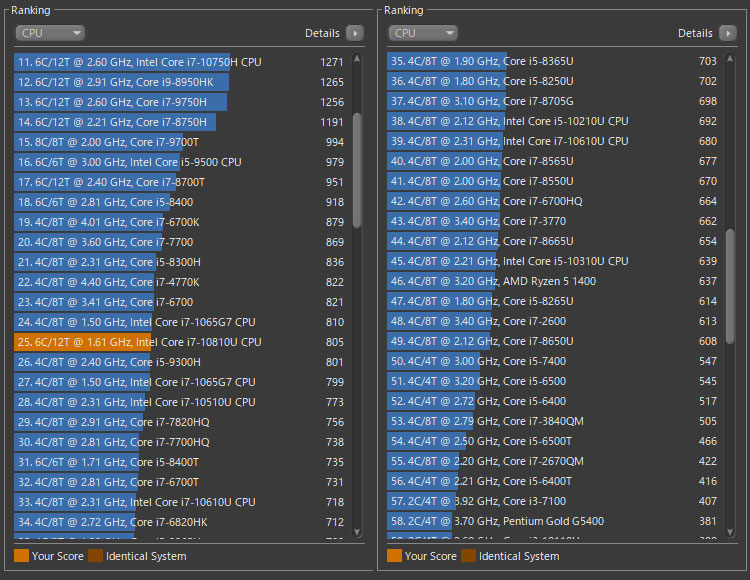Select row 36 Core i5-8250U

point(553,81)
